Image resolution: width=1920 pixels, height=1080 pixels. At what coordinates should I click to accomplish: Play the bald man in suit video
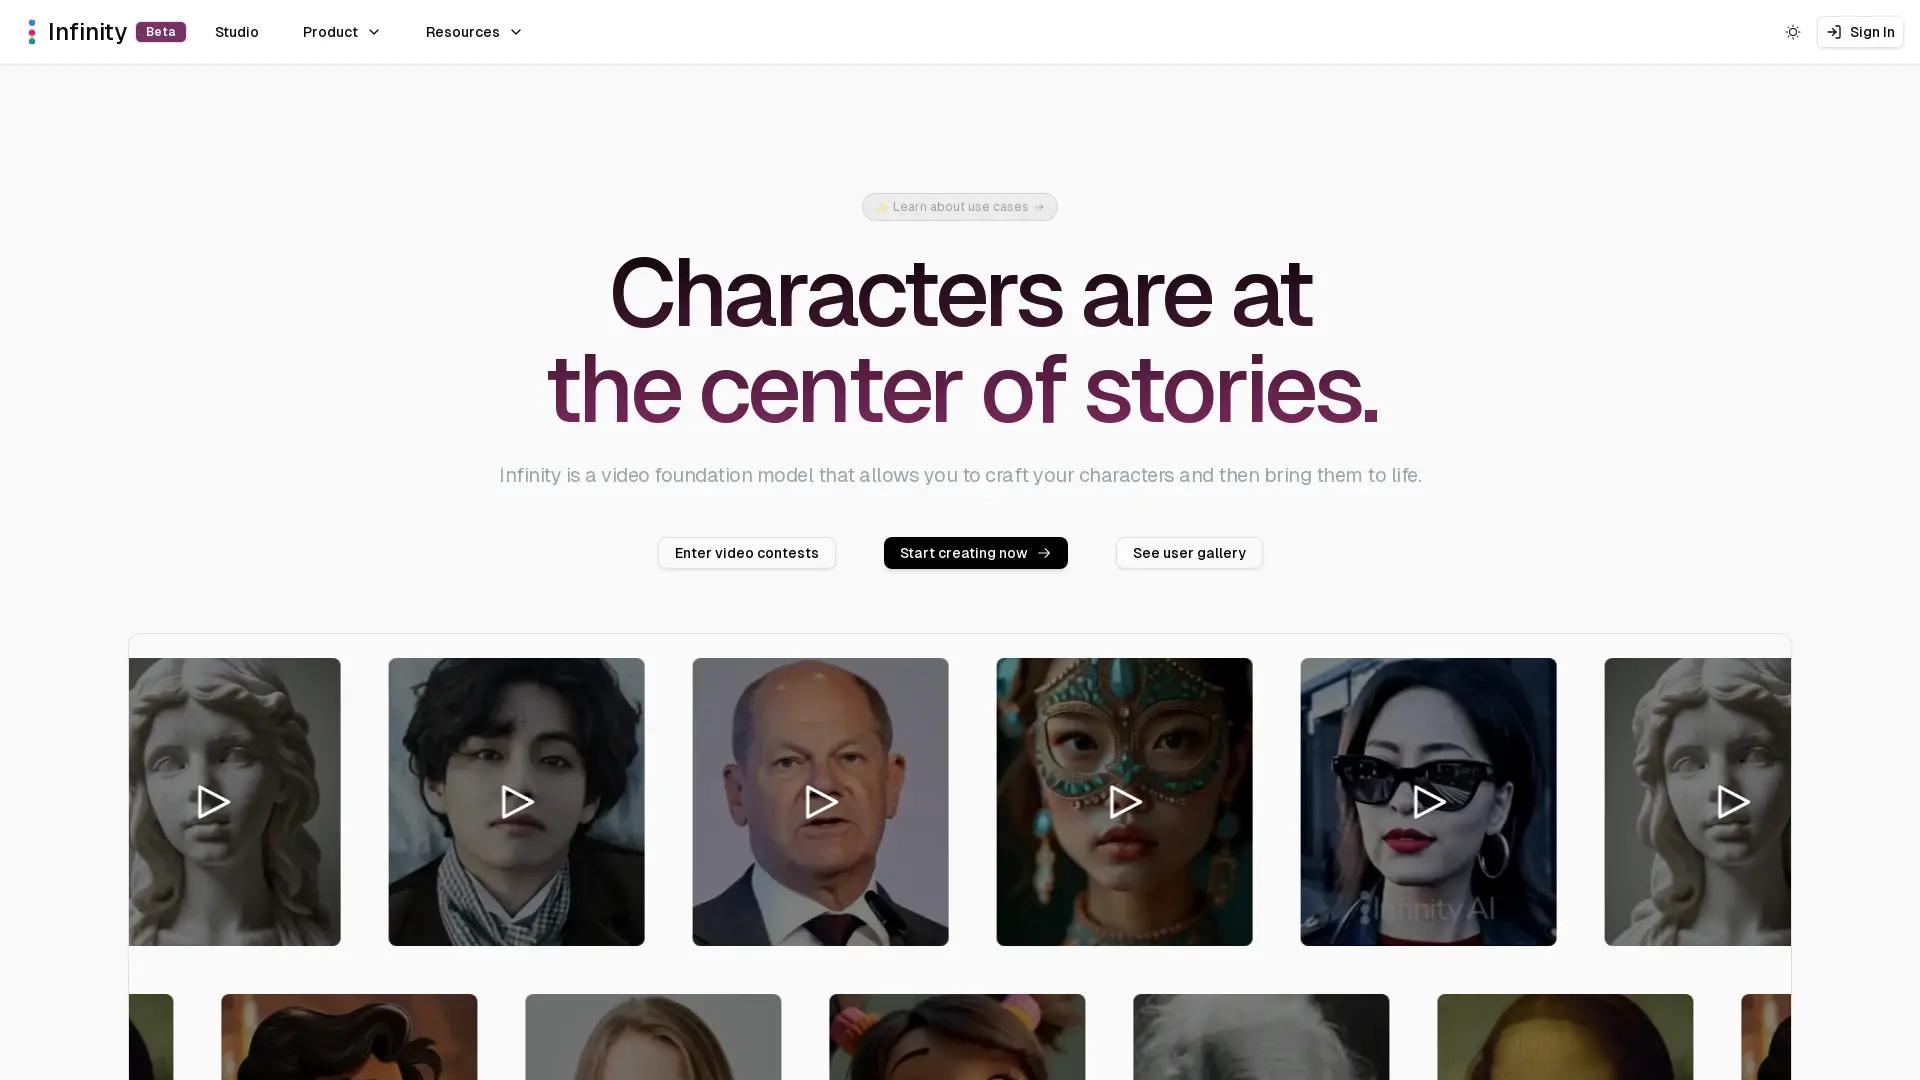click(x=821, y=802)
